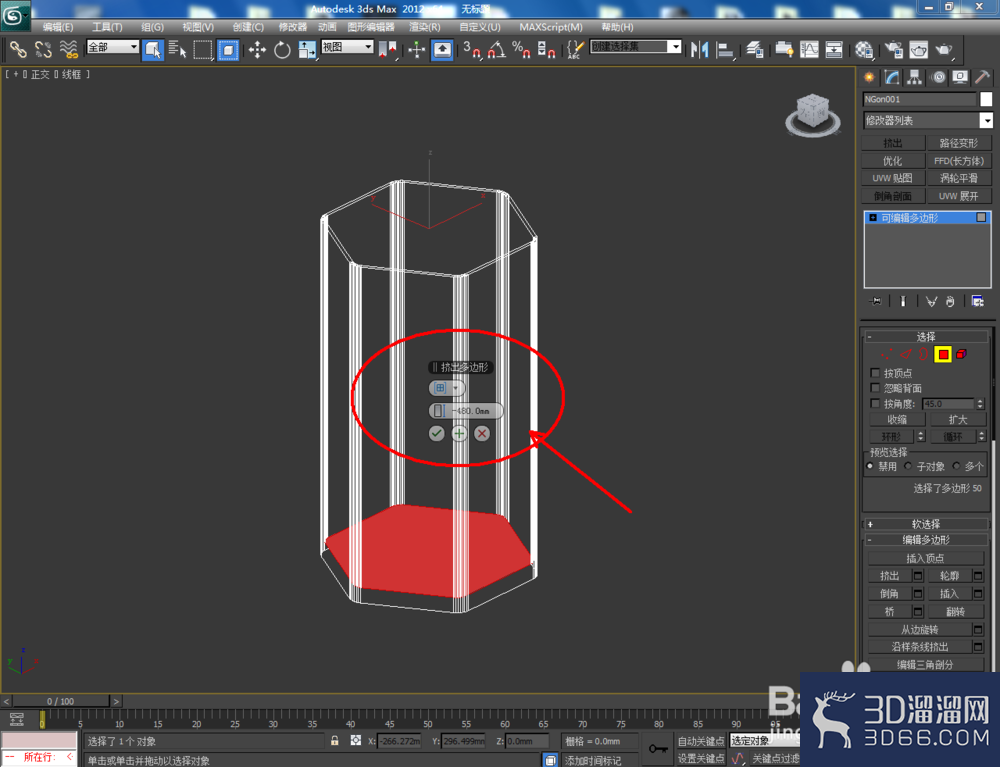Collapse the 编辑多边形 rollout
The height and width of the screenshot is (767, 1000).
point(925,540)
